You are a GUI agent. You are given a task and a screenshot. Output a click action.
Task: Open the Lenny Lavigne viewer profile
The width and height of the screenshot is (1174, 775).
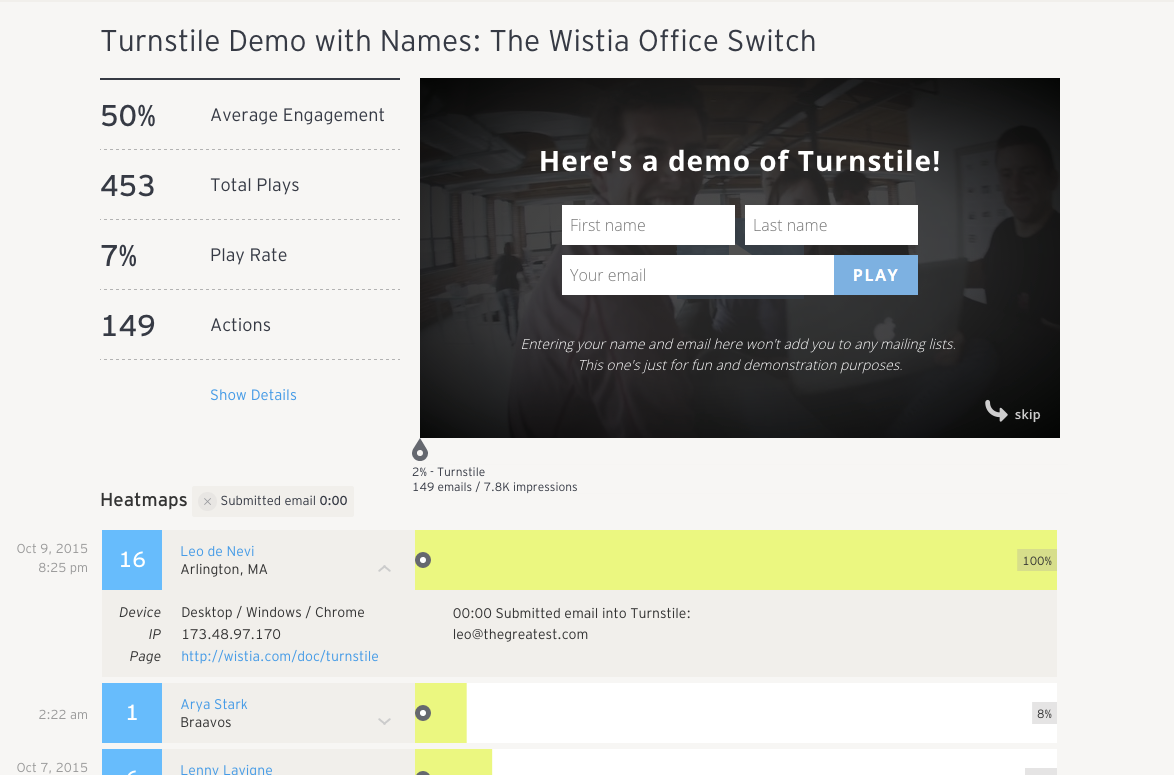coord(226,768)
